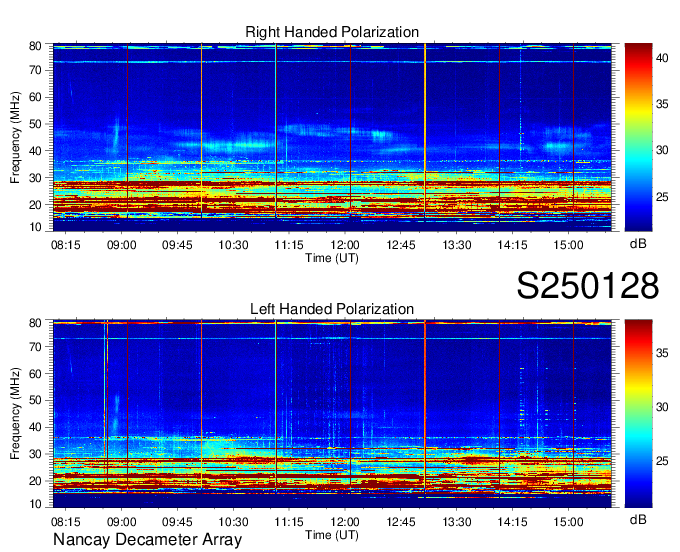This screenshot has height=552, width=680.
Task: Click the 25 tick on left-handed colorbar
Action: 662,461
